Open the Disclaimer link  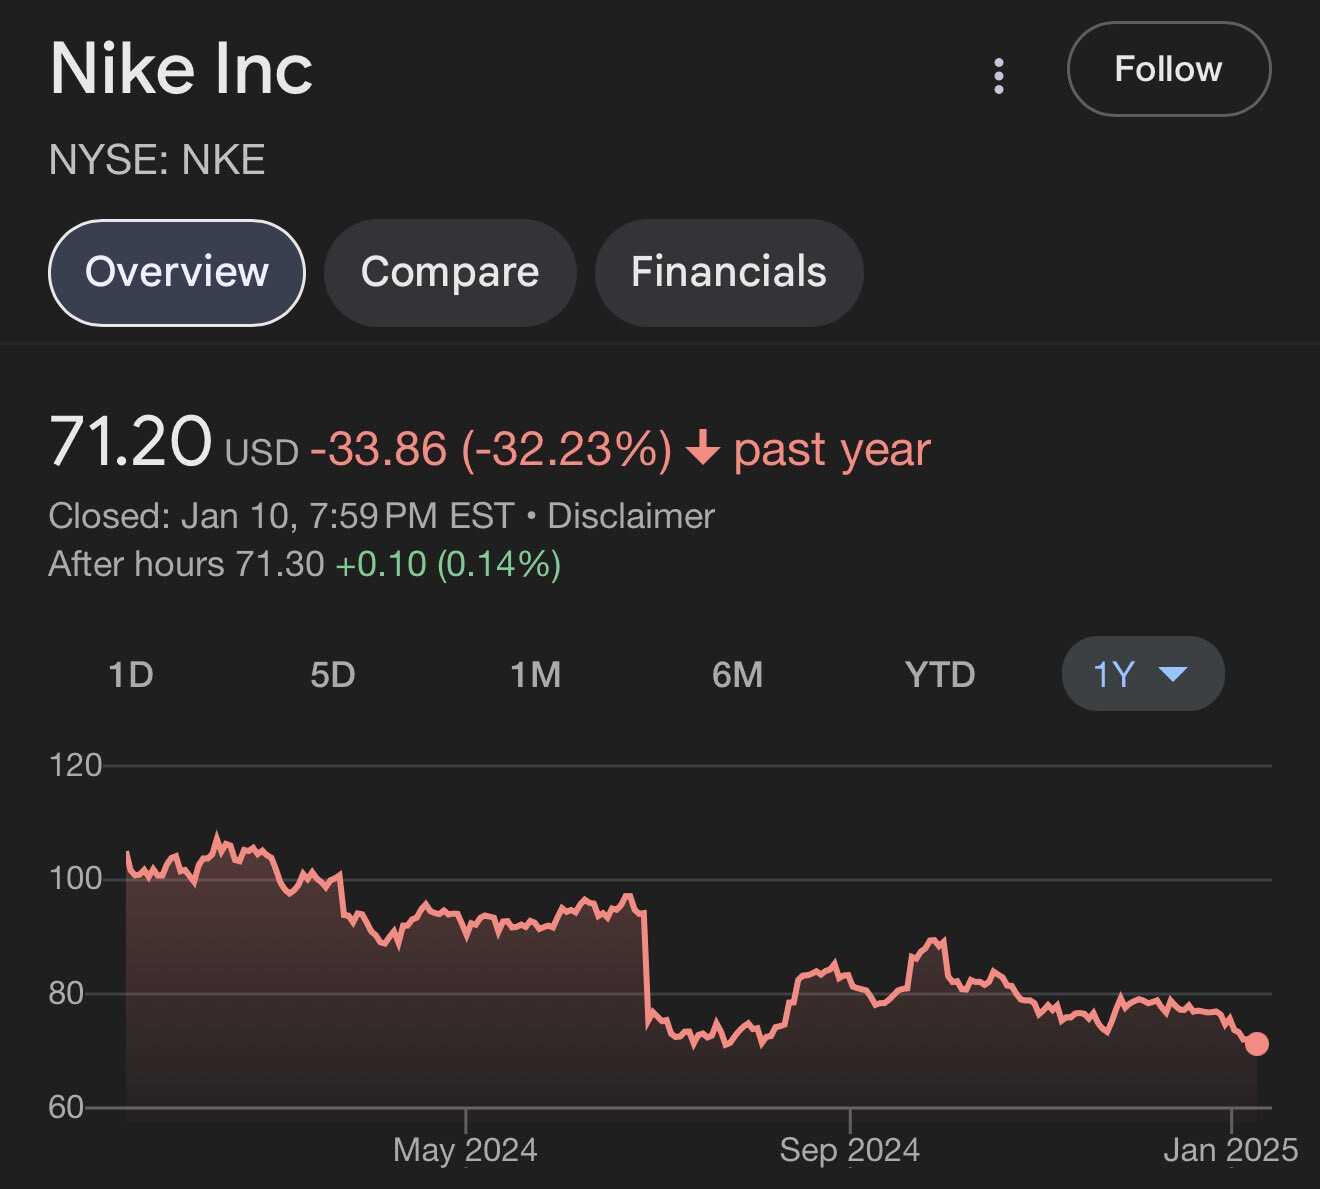631,516
